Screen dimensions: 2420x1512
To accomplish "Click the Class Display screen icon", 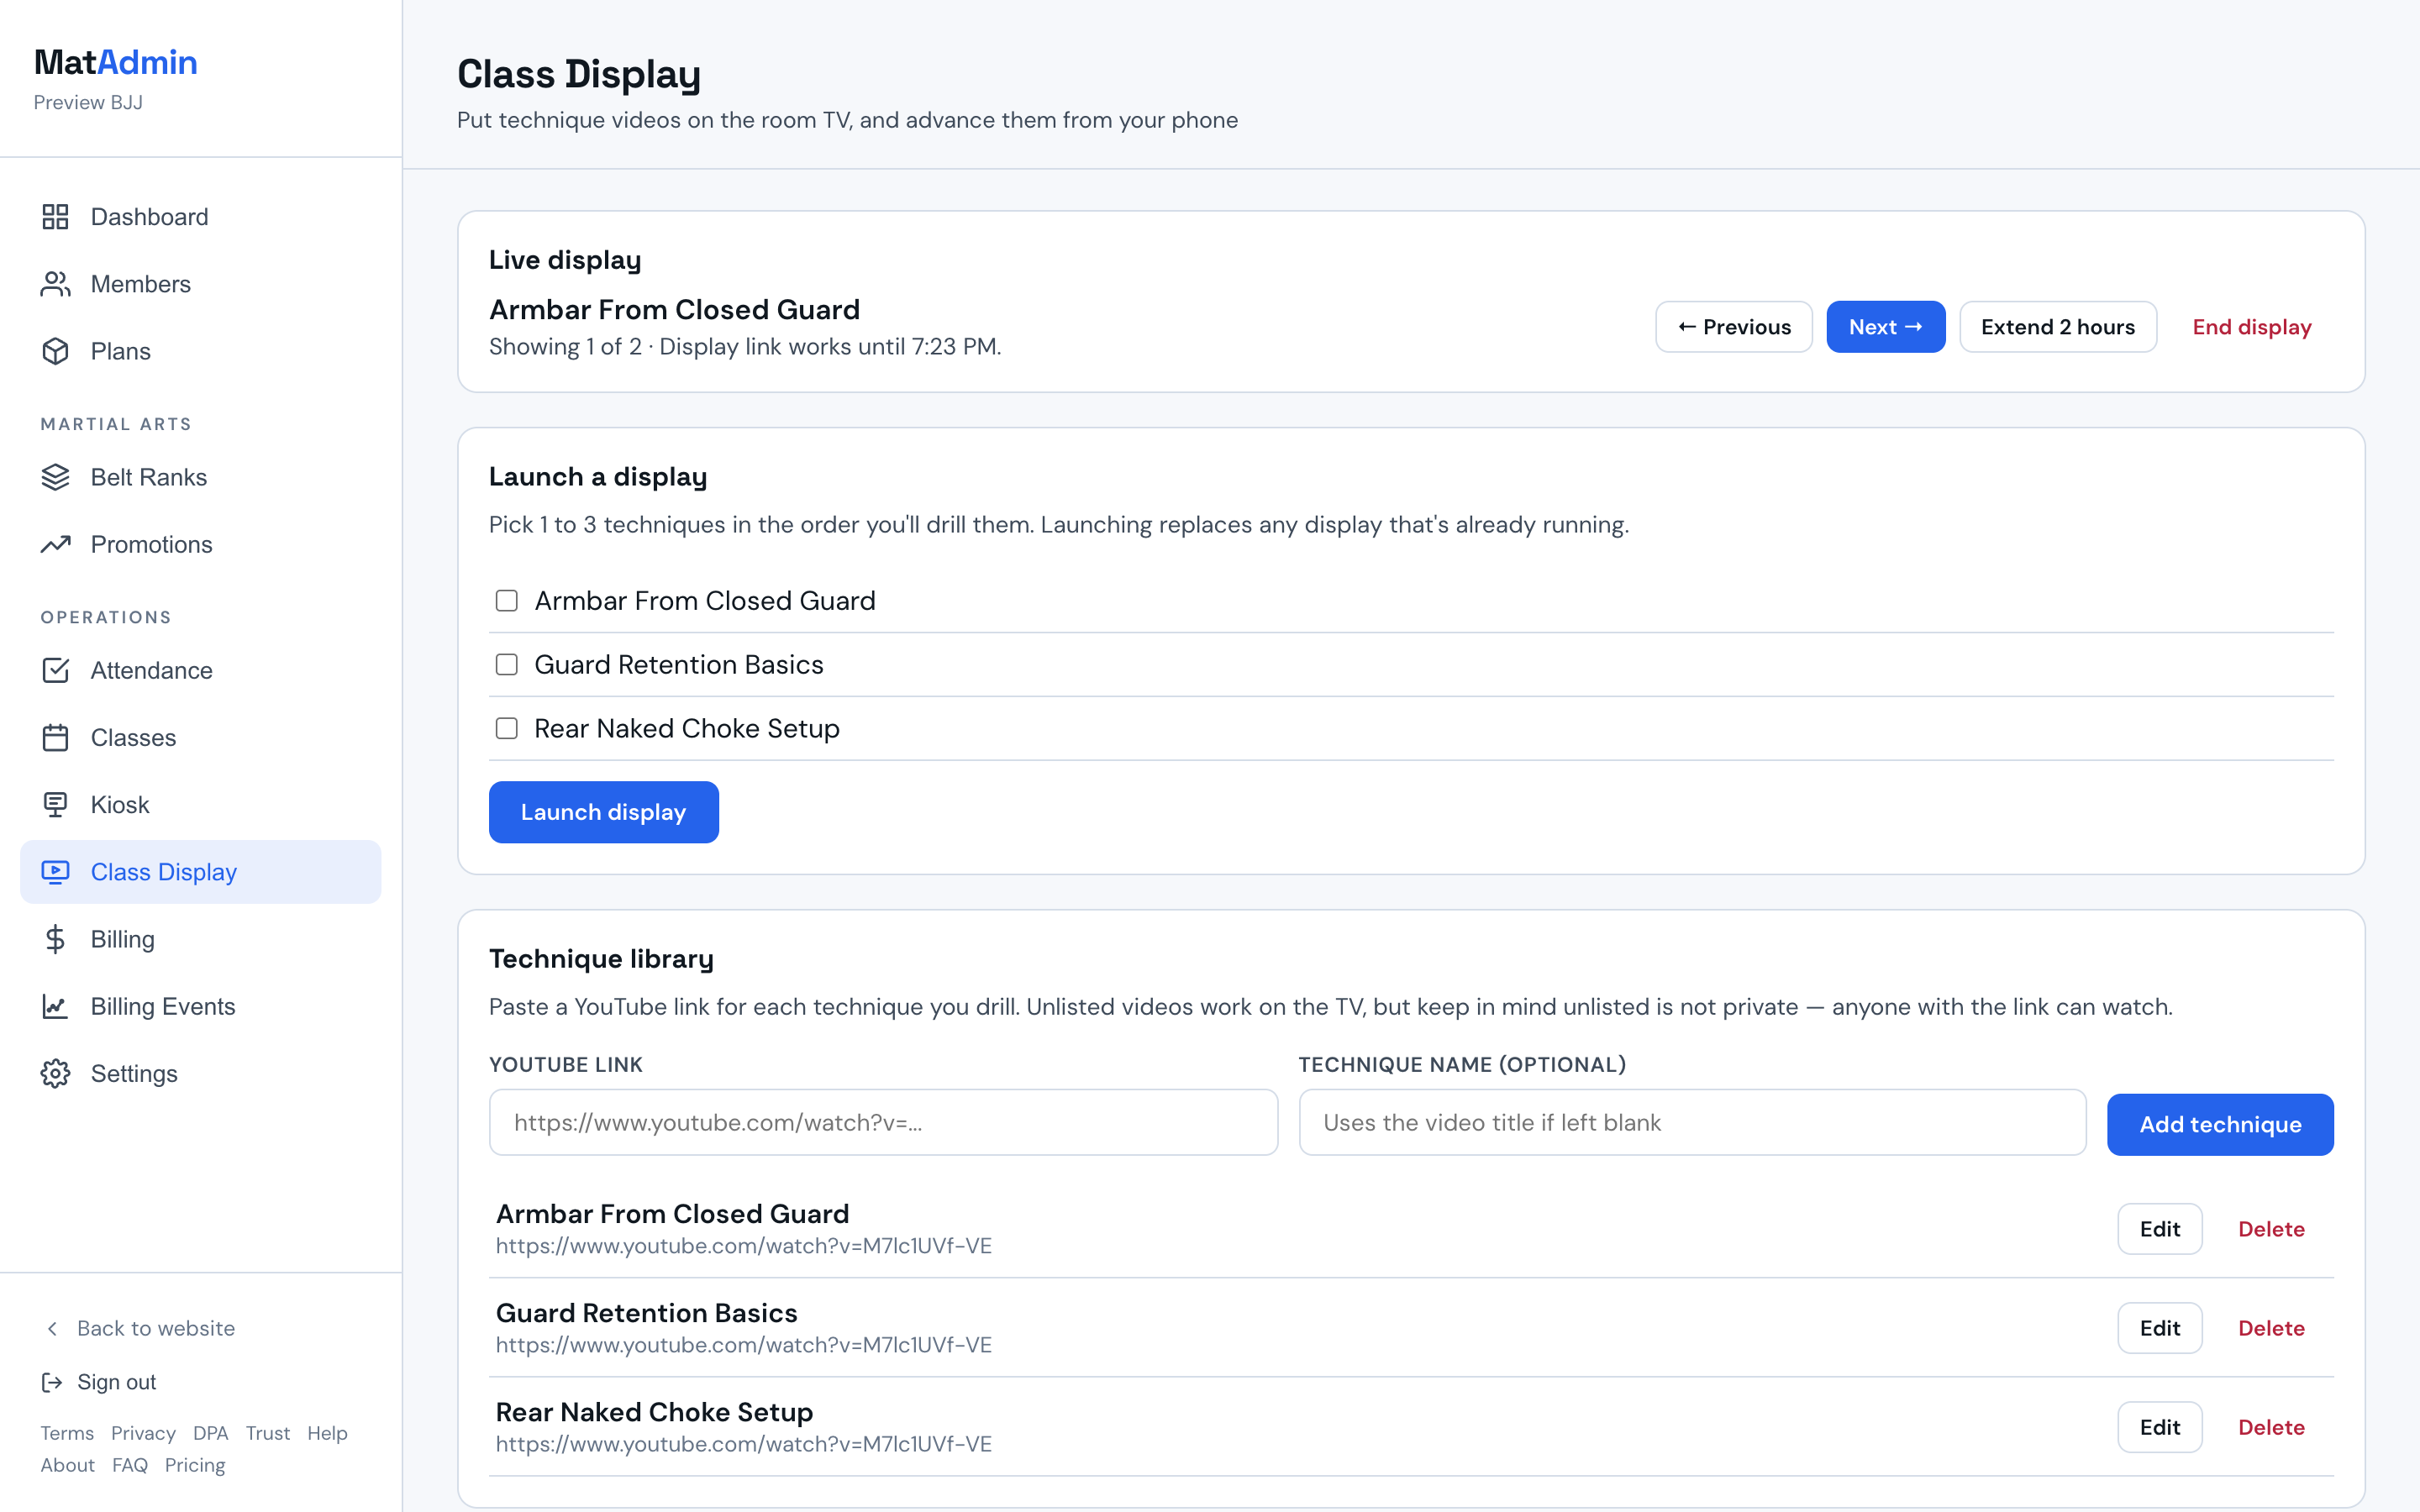I will tap(55, 872).
